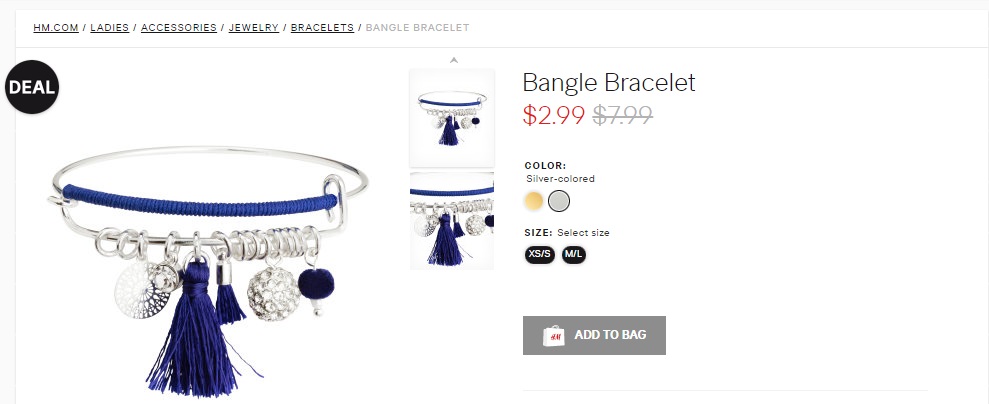View the close-up charms thumbnail
The image size is (989, 404).
(x=452, y=221)
